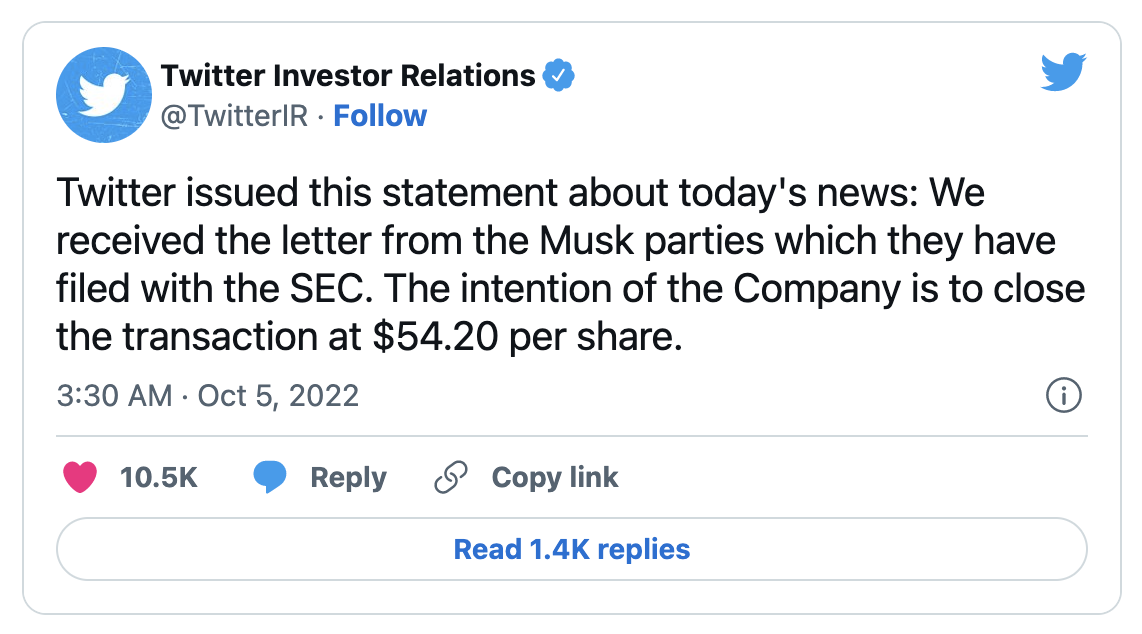
Task: Open the 3:30 AM tweet timestamp
Action: 114,396
